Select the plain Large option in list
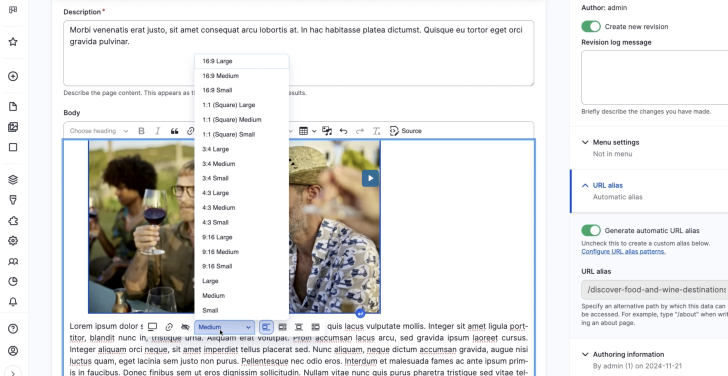Viewport: 728px width, 376px height. click(241, 281)
